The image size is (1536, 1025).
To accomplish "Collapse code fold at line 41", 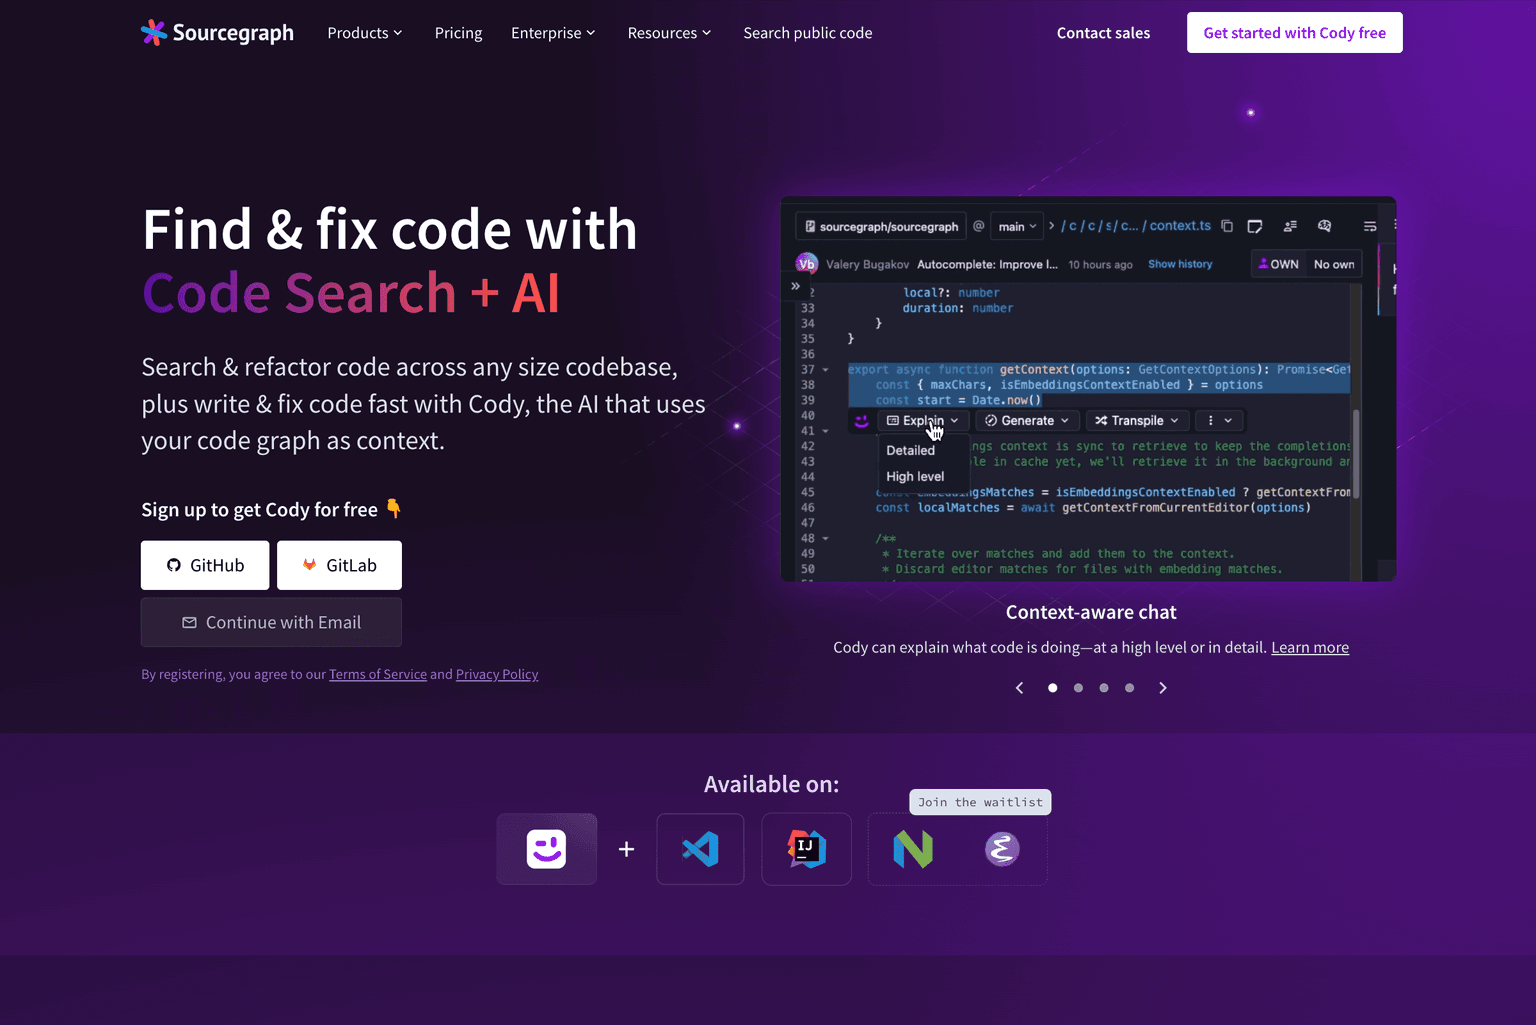I will (x=825, y=431).
